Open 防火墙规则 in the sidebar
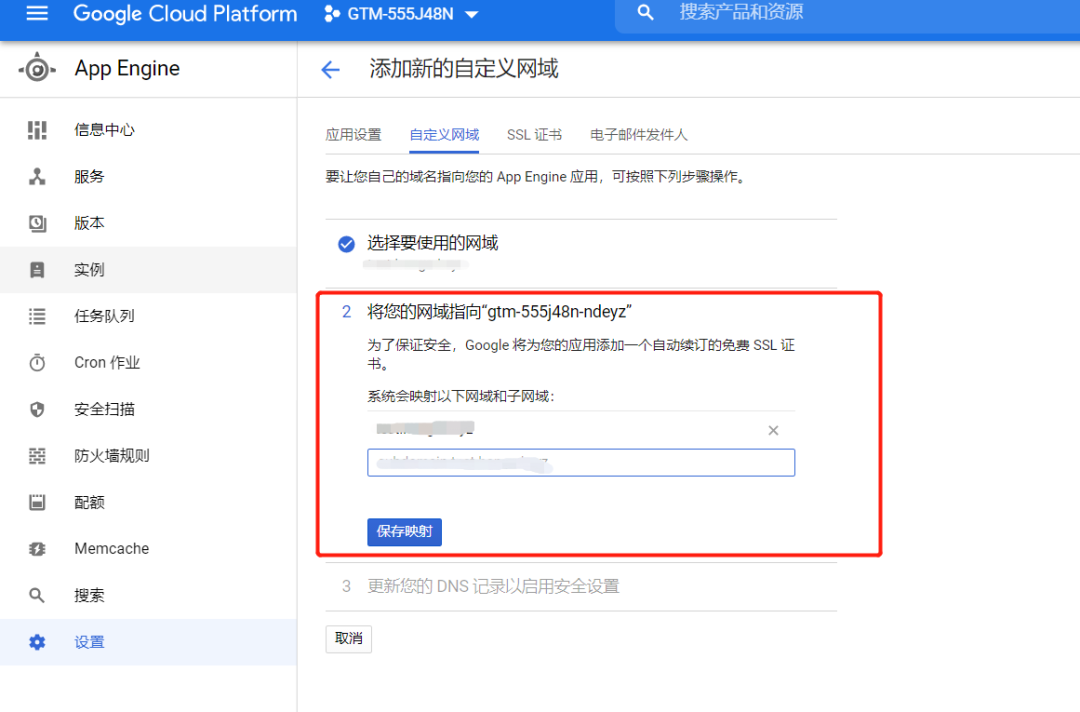 (x=112, y=456)
